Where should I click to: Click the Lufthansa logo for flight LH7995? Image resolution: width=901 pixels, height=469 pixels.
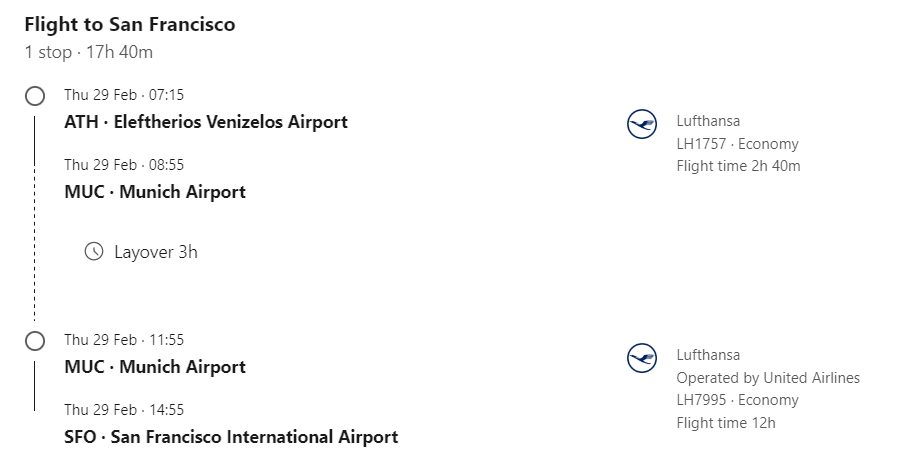click(642, 358)
